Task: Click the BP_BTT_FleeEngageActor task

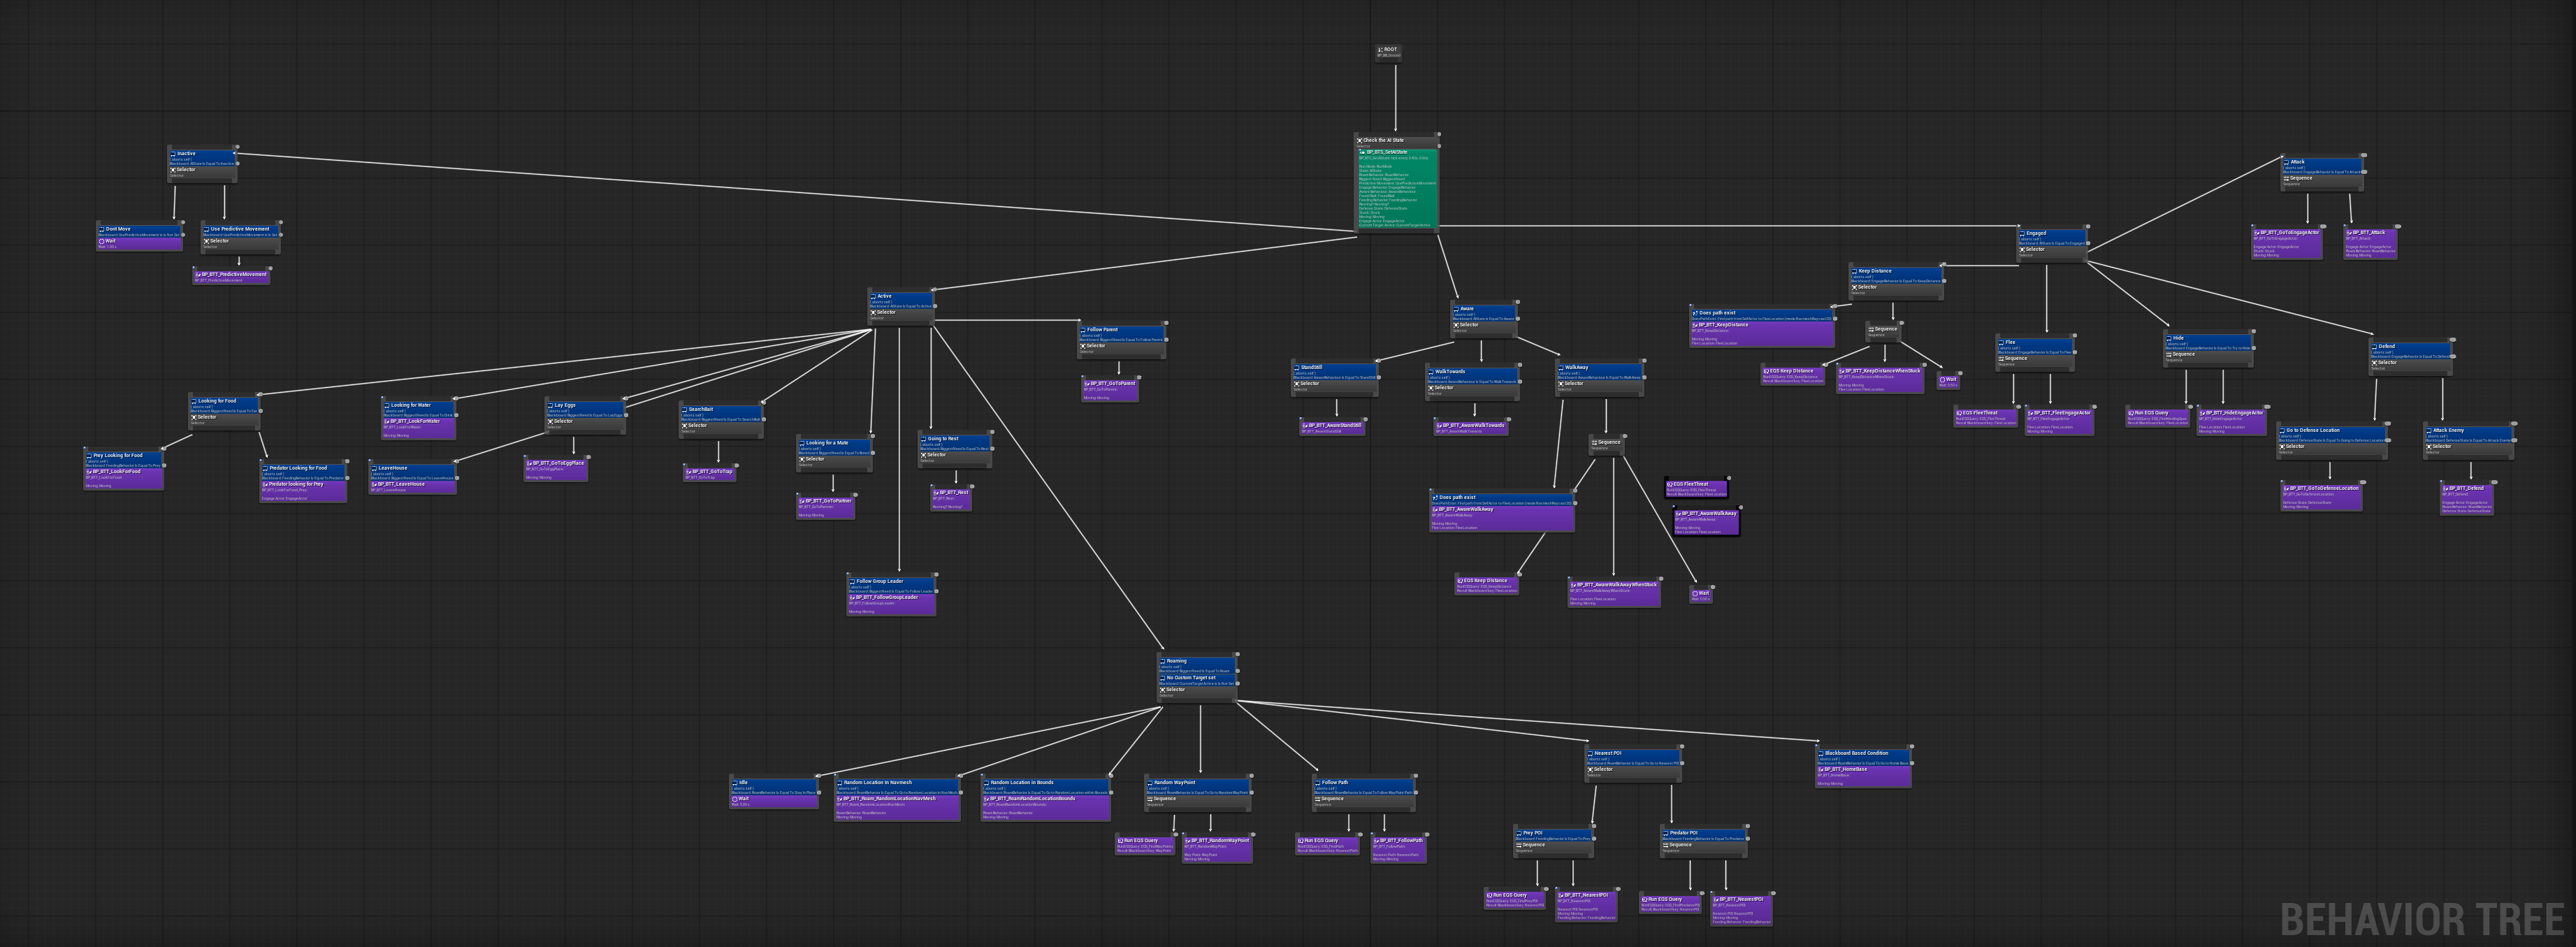Action: coord(2059,421)
